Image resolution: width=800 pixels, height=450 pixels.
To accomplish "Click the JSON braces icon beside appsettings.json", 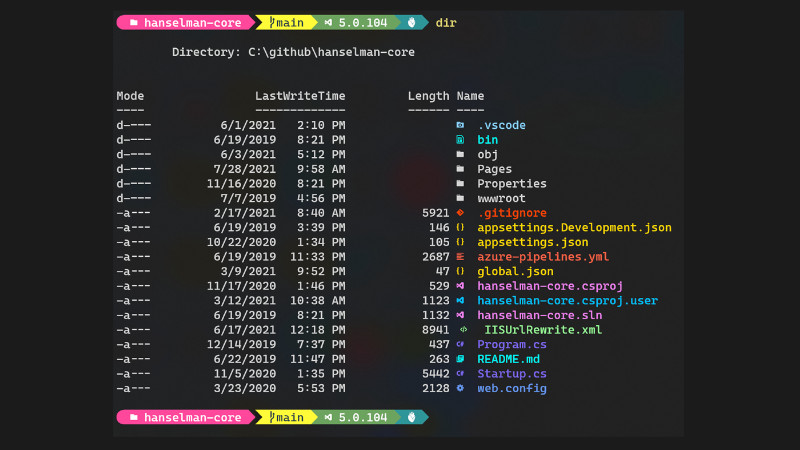I will (460, 242).
